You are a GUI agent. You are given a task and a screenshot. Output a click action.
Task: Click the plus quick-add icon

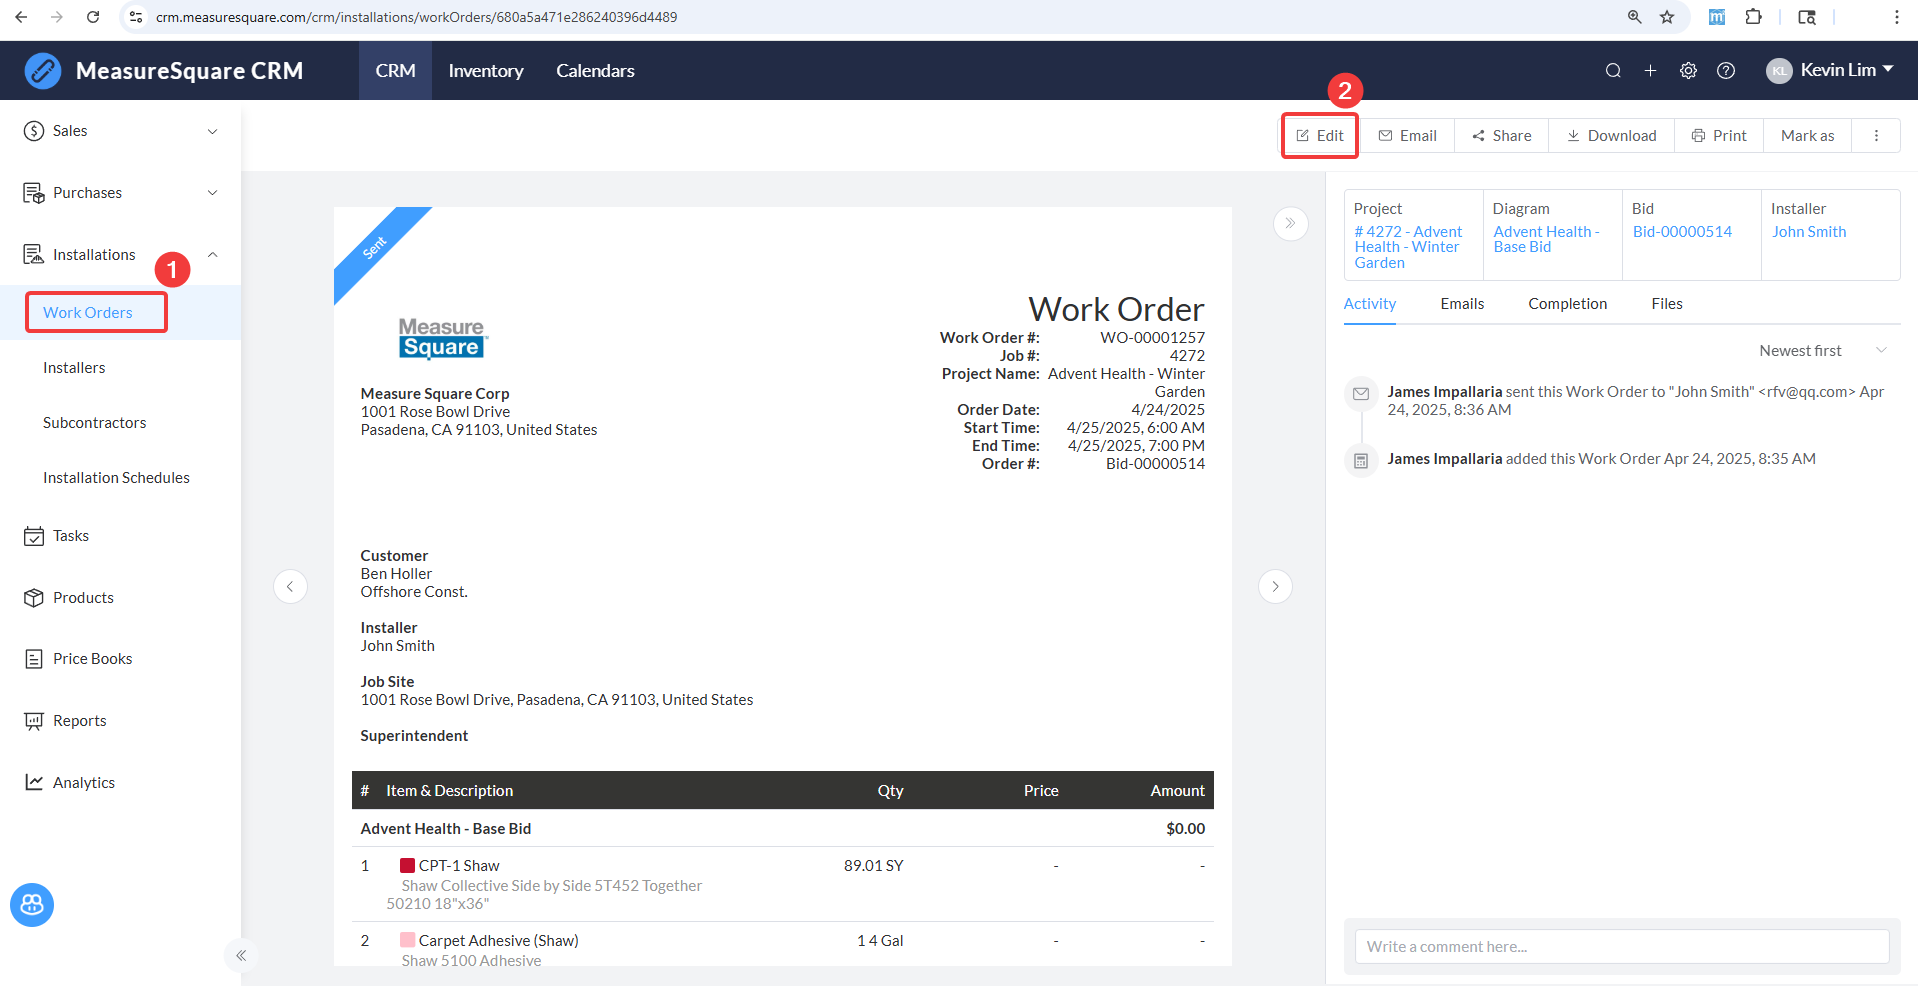1651,71
